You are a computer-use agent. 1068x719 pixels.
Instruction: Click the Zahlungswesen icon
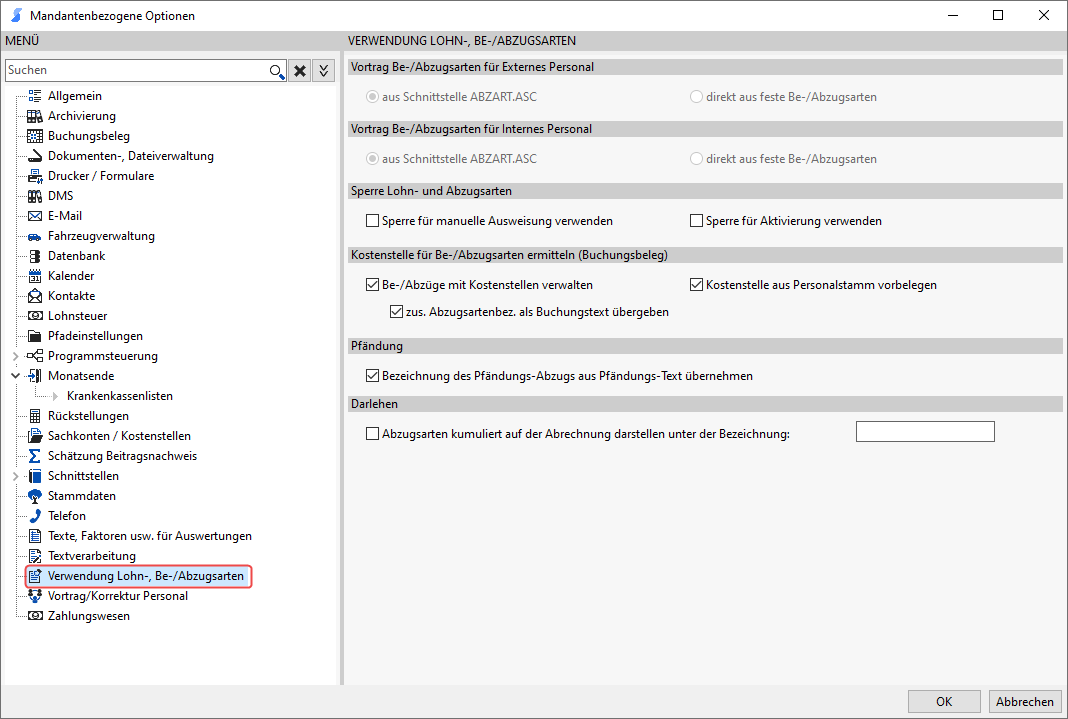(x=35, y=616)
